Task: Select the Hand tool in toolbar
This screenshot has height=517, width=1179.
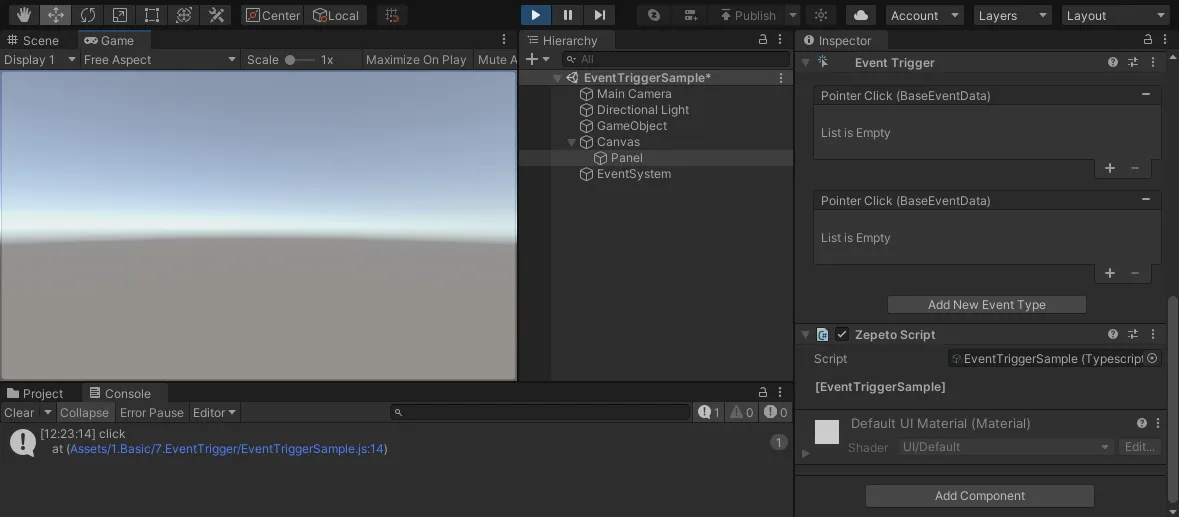Action: [24, 15]
